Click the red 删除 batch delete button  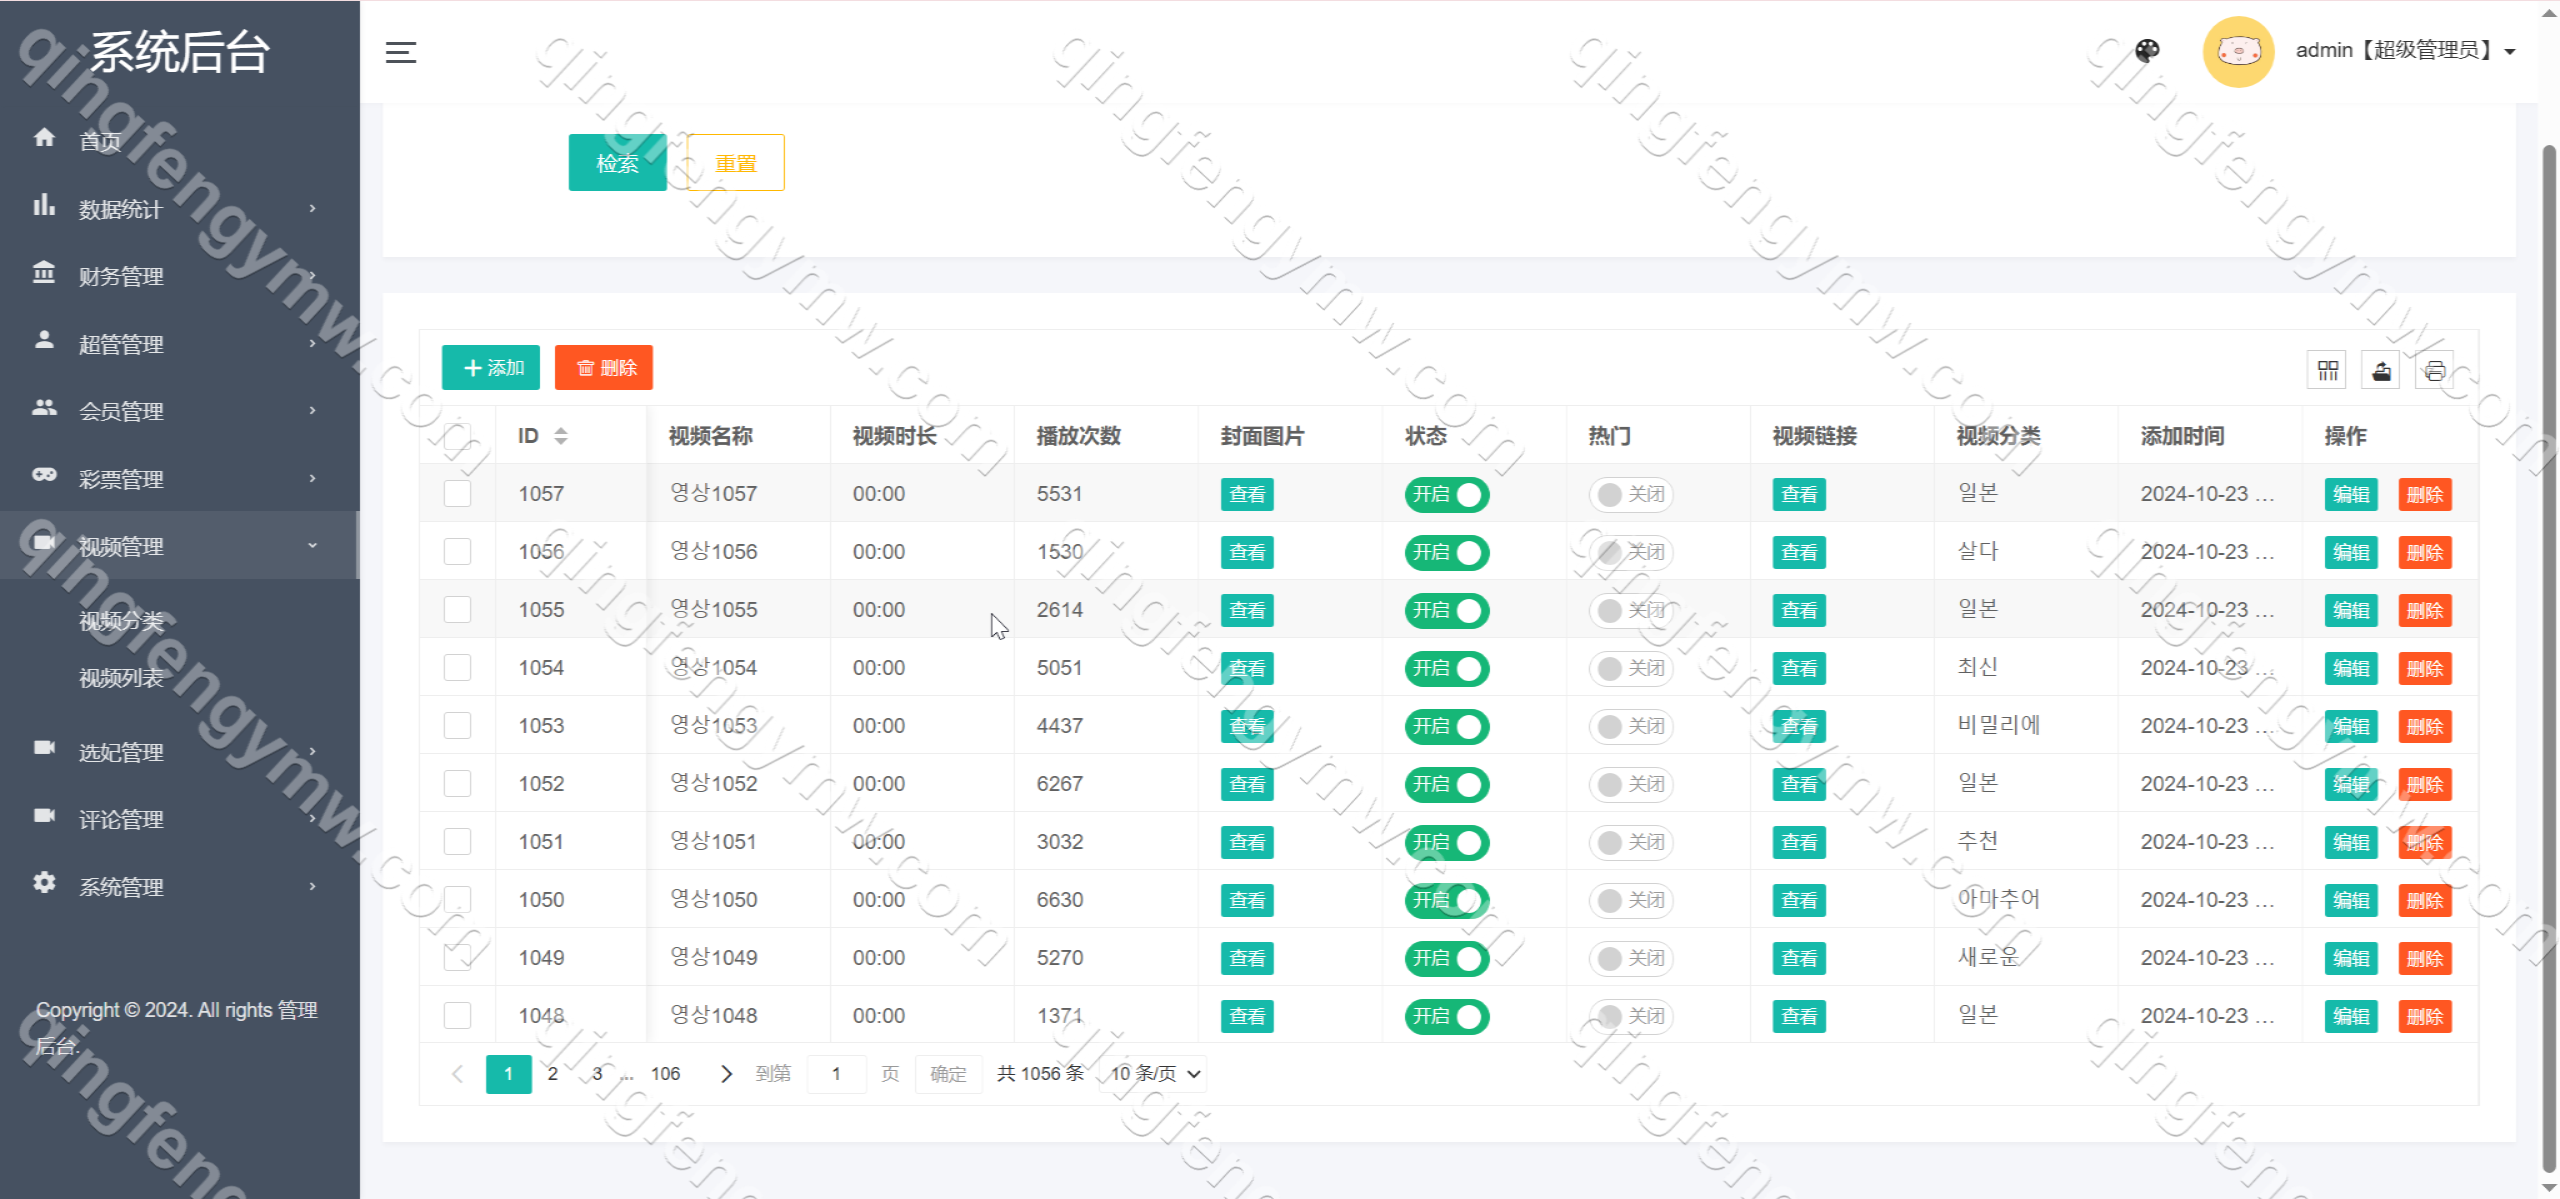pyautogui.click(x=604, y=368)
